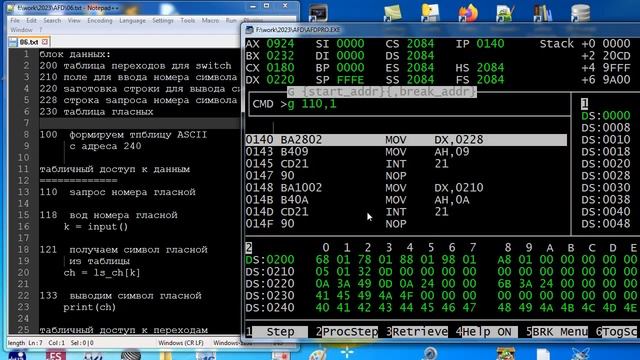Viewport: 640px width, 360px height.
Task: Open the File menu in Notepad++
Action: coord(15,20)
